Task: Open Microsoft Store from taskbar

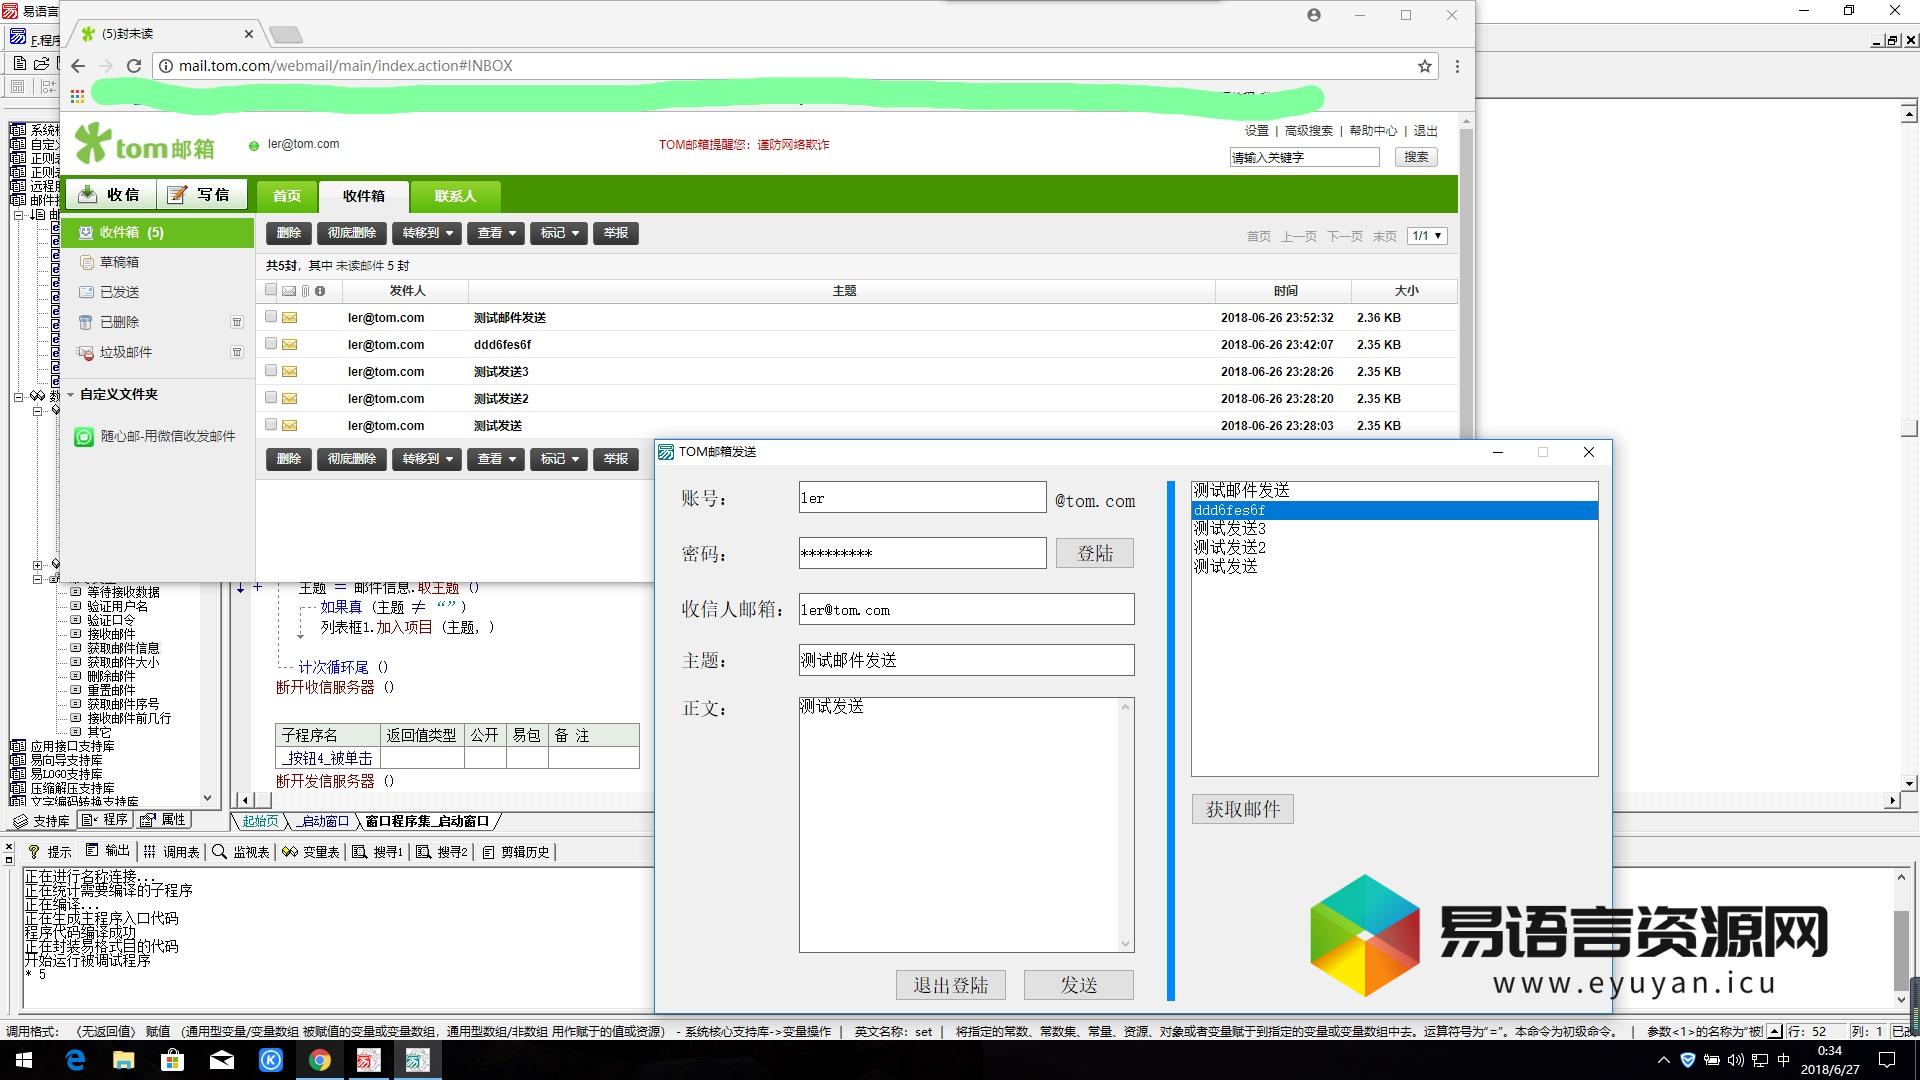Action: pyautogui.click(x=172, y=1060)
